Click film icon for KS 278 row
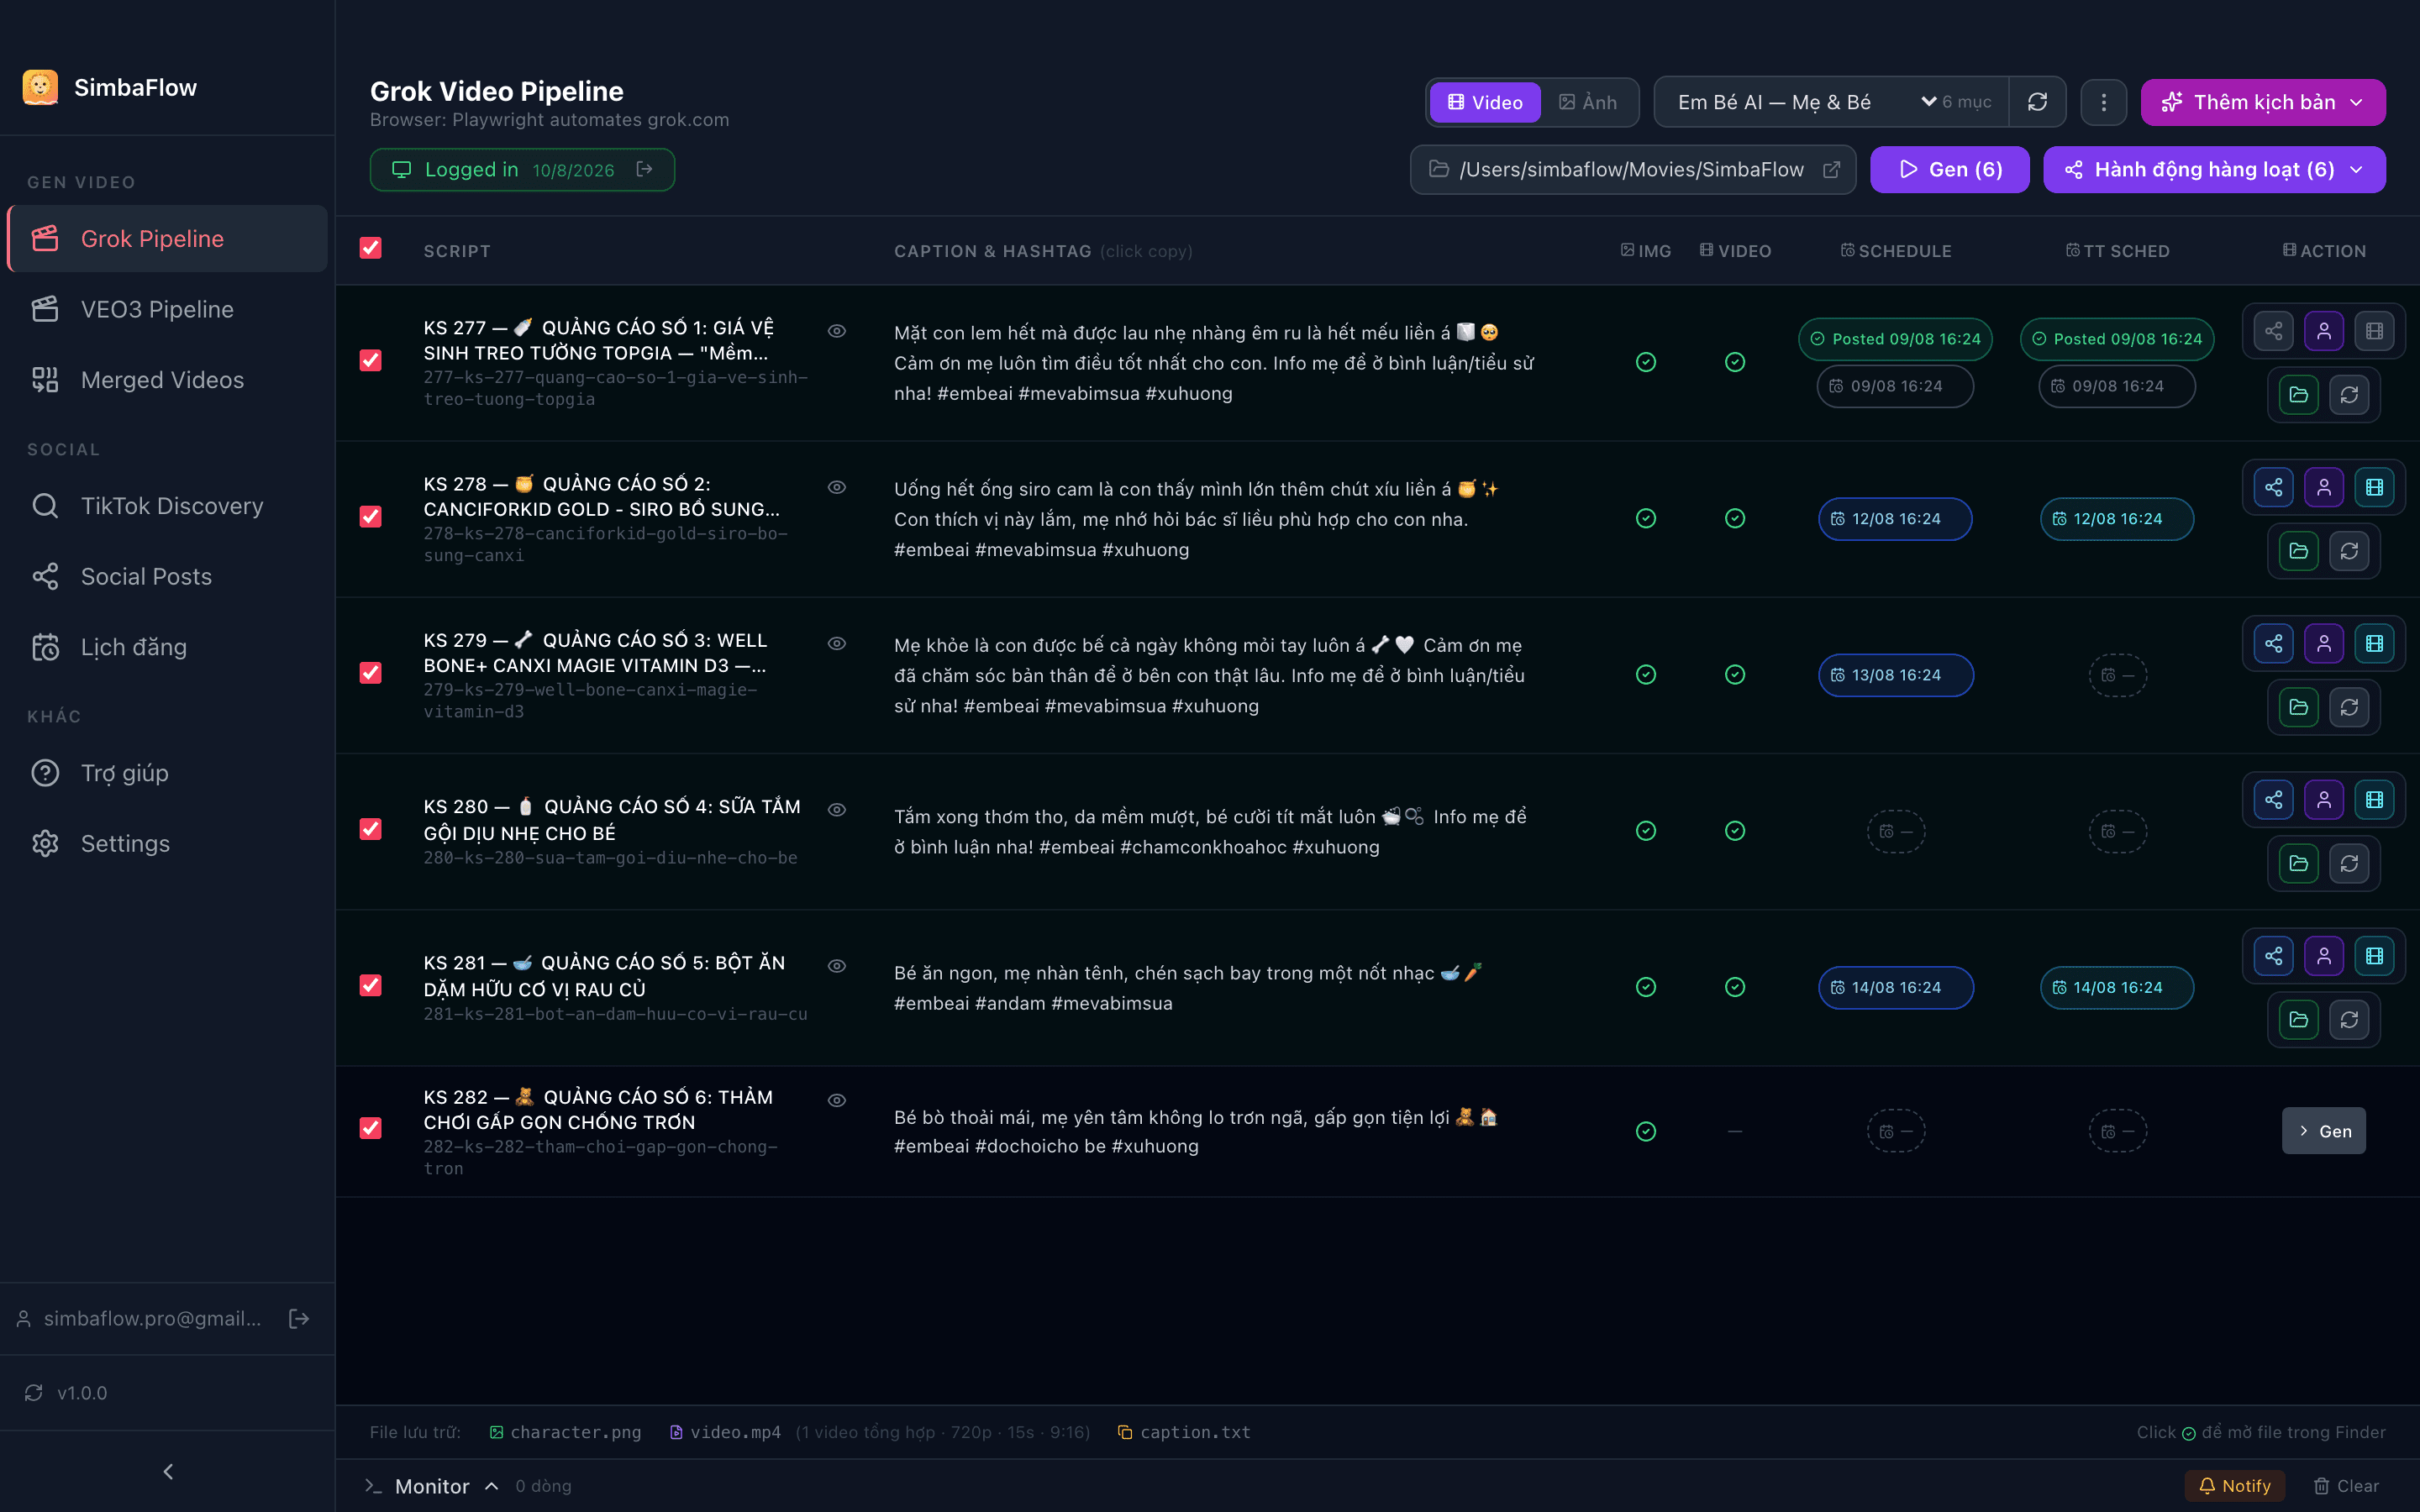Viewport: 2420px width, 1512px height. [2374, 487]
